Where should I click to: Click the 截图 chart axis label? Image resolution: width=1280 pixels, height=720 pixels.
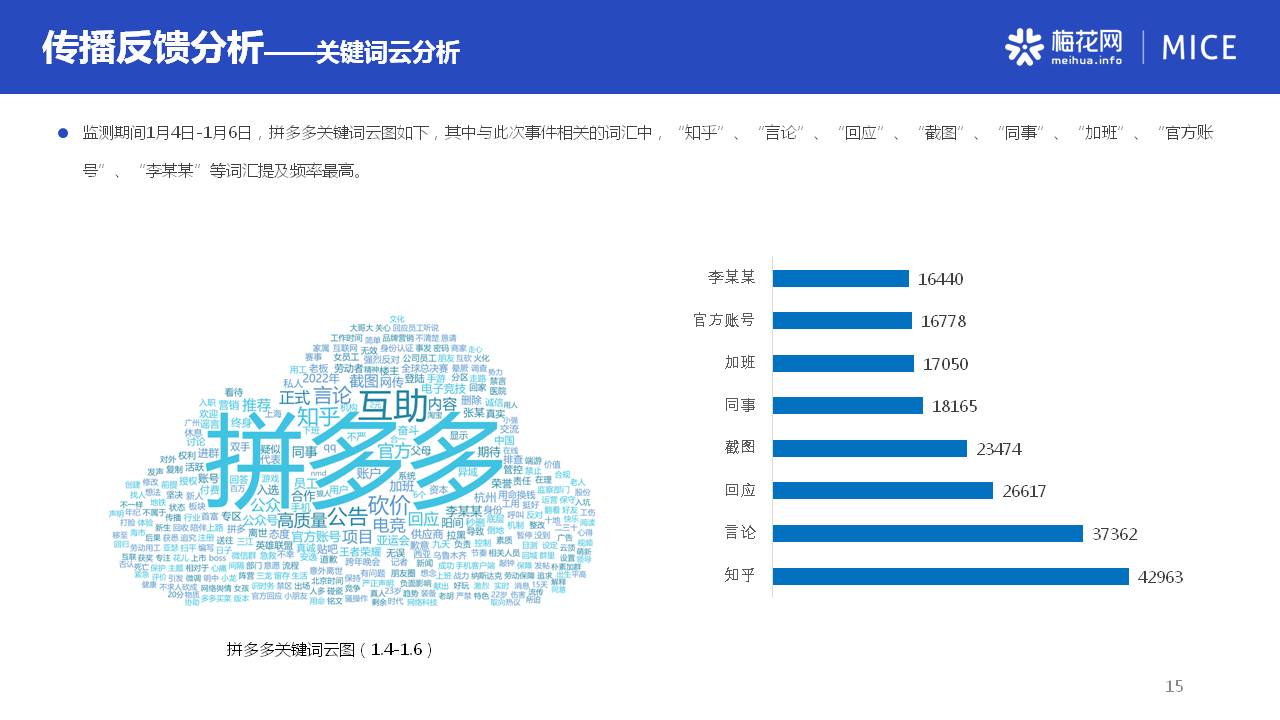(x=740, y=448)
